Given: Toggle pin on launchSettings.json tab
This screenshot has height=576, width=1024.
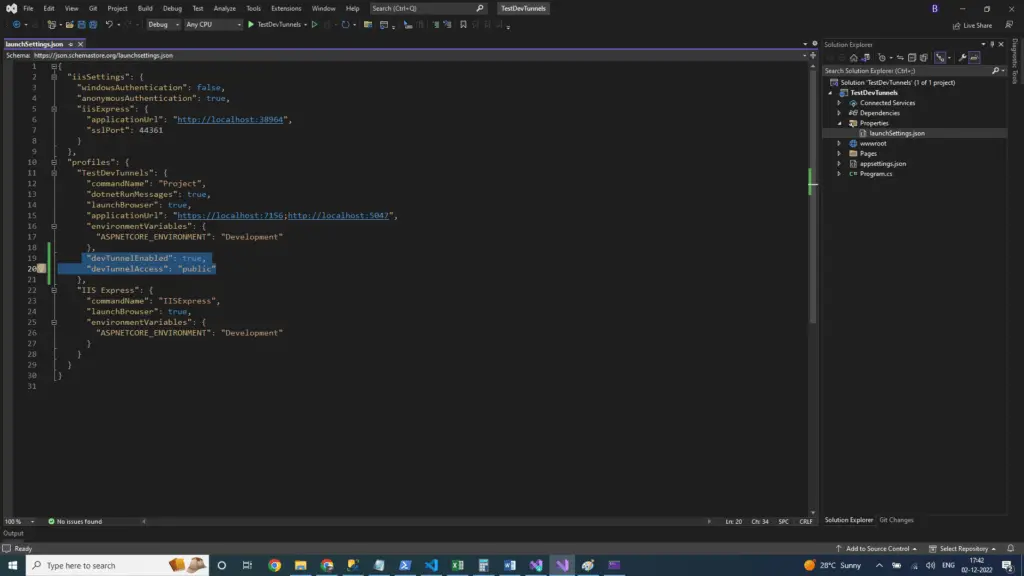Looking at the screenshot, I should [71, 44].
